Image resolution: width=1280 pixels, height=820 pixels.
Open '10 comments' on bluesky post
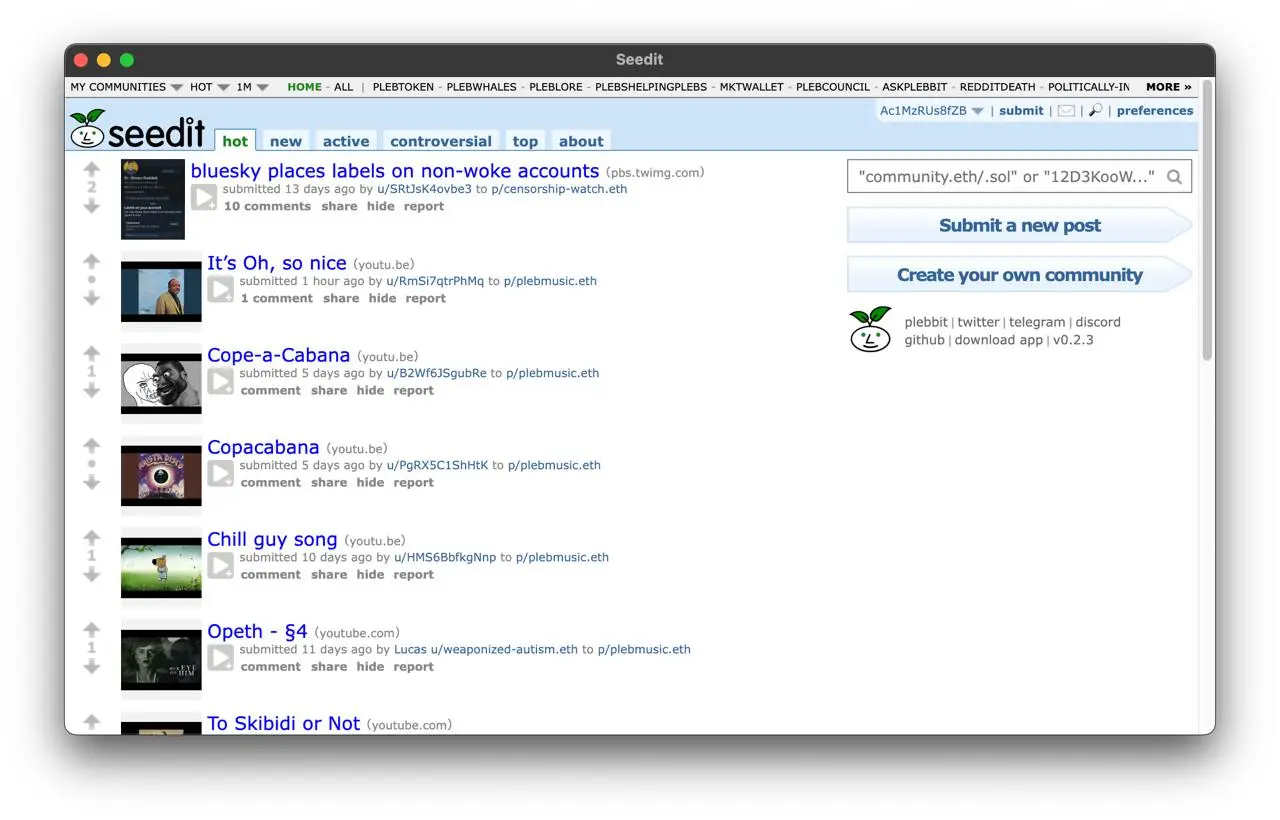click(267, 206)
